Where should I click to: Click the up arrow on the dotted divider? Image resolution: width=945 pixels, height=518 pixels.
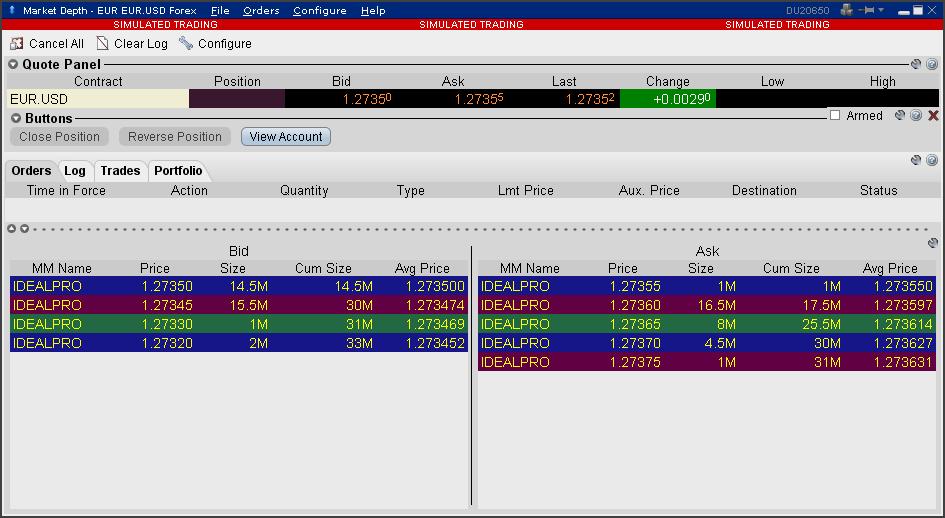pos(11,229)
